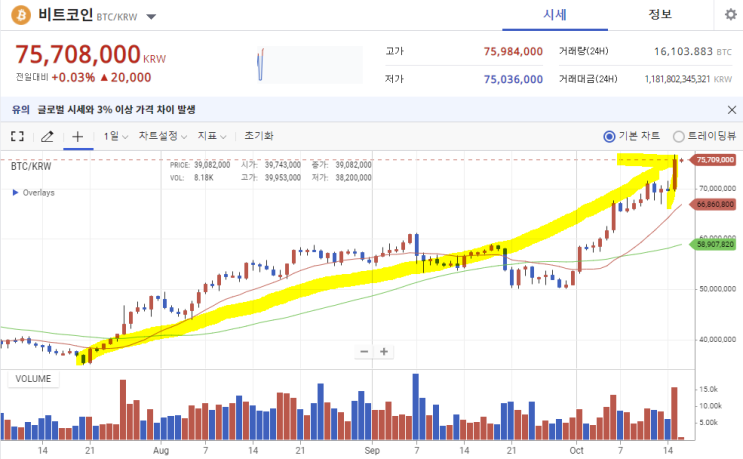Toggle fullscreen chart mode icon

click(17, 136)
